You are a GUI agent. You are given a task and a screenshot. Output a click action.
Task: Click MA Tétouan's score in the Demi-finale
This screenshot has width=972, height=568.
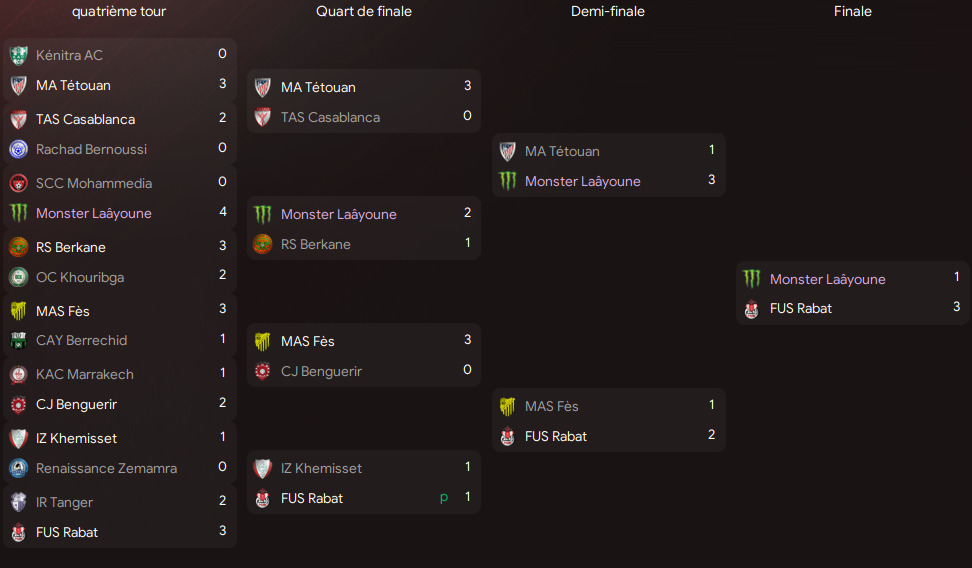coord(712,150)
